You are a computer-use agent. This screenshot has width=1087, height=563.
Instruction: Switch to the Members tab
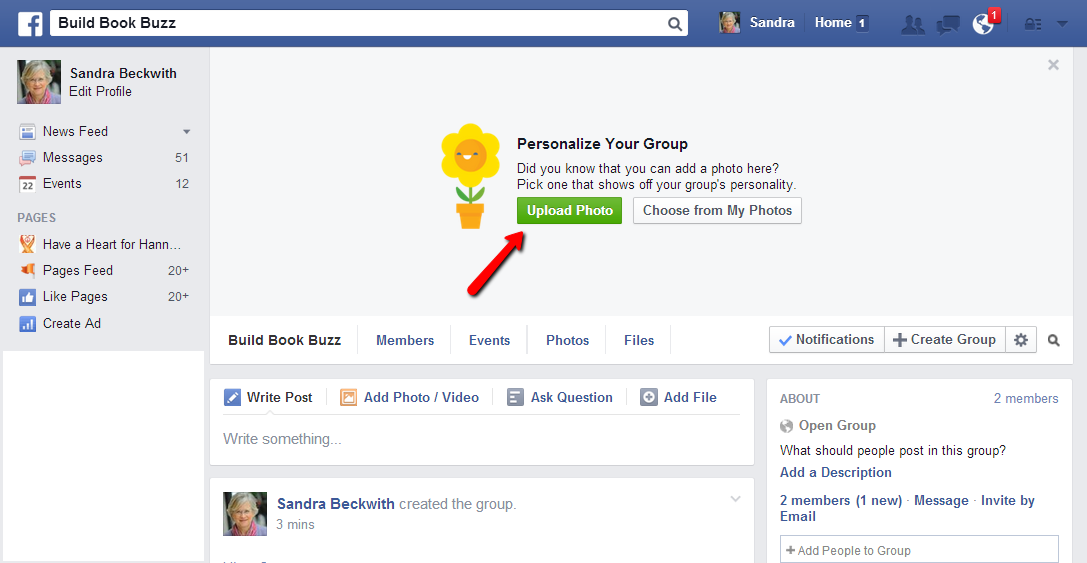[x=405, y=340]
